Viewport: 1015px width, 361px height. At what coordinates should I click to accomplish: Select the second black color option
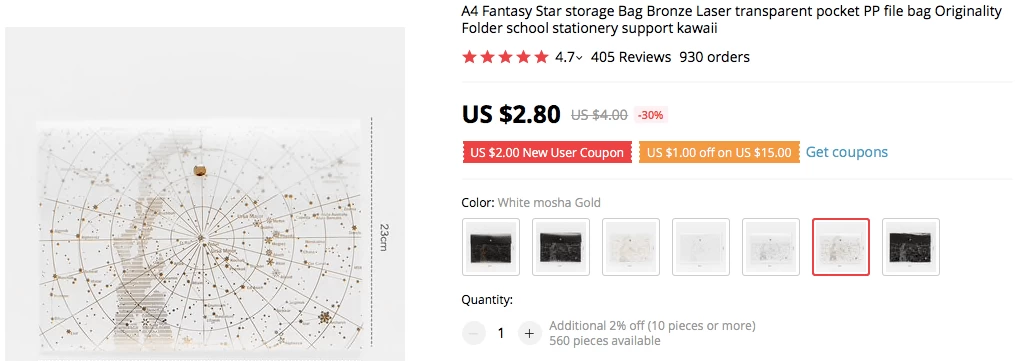(561, 247)
